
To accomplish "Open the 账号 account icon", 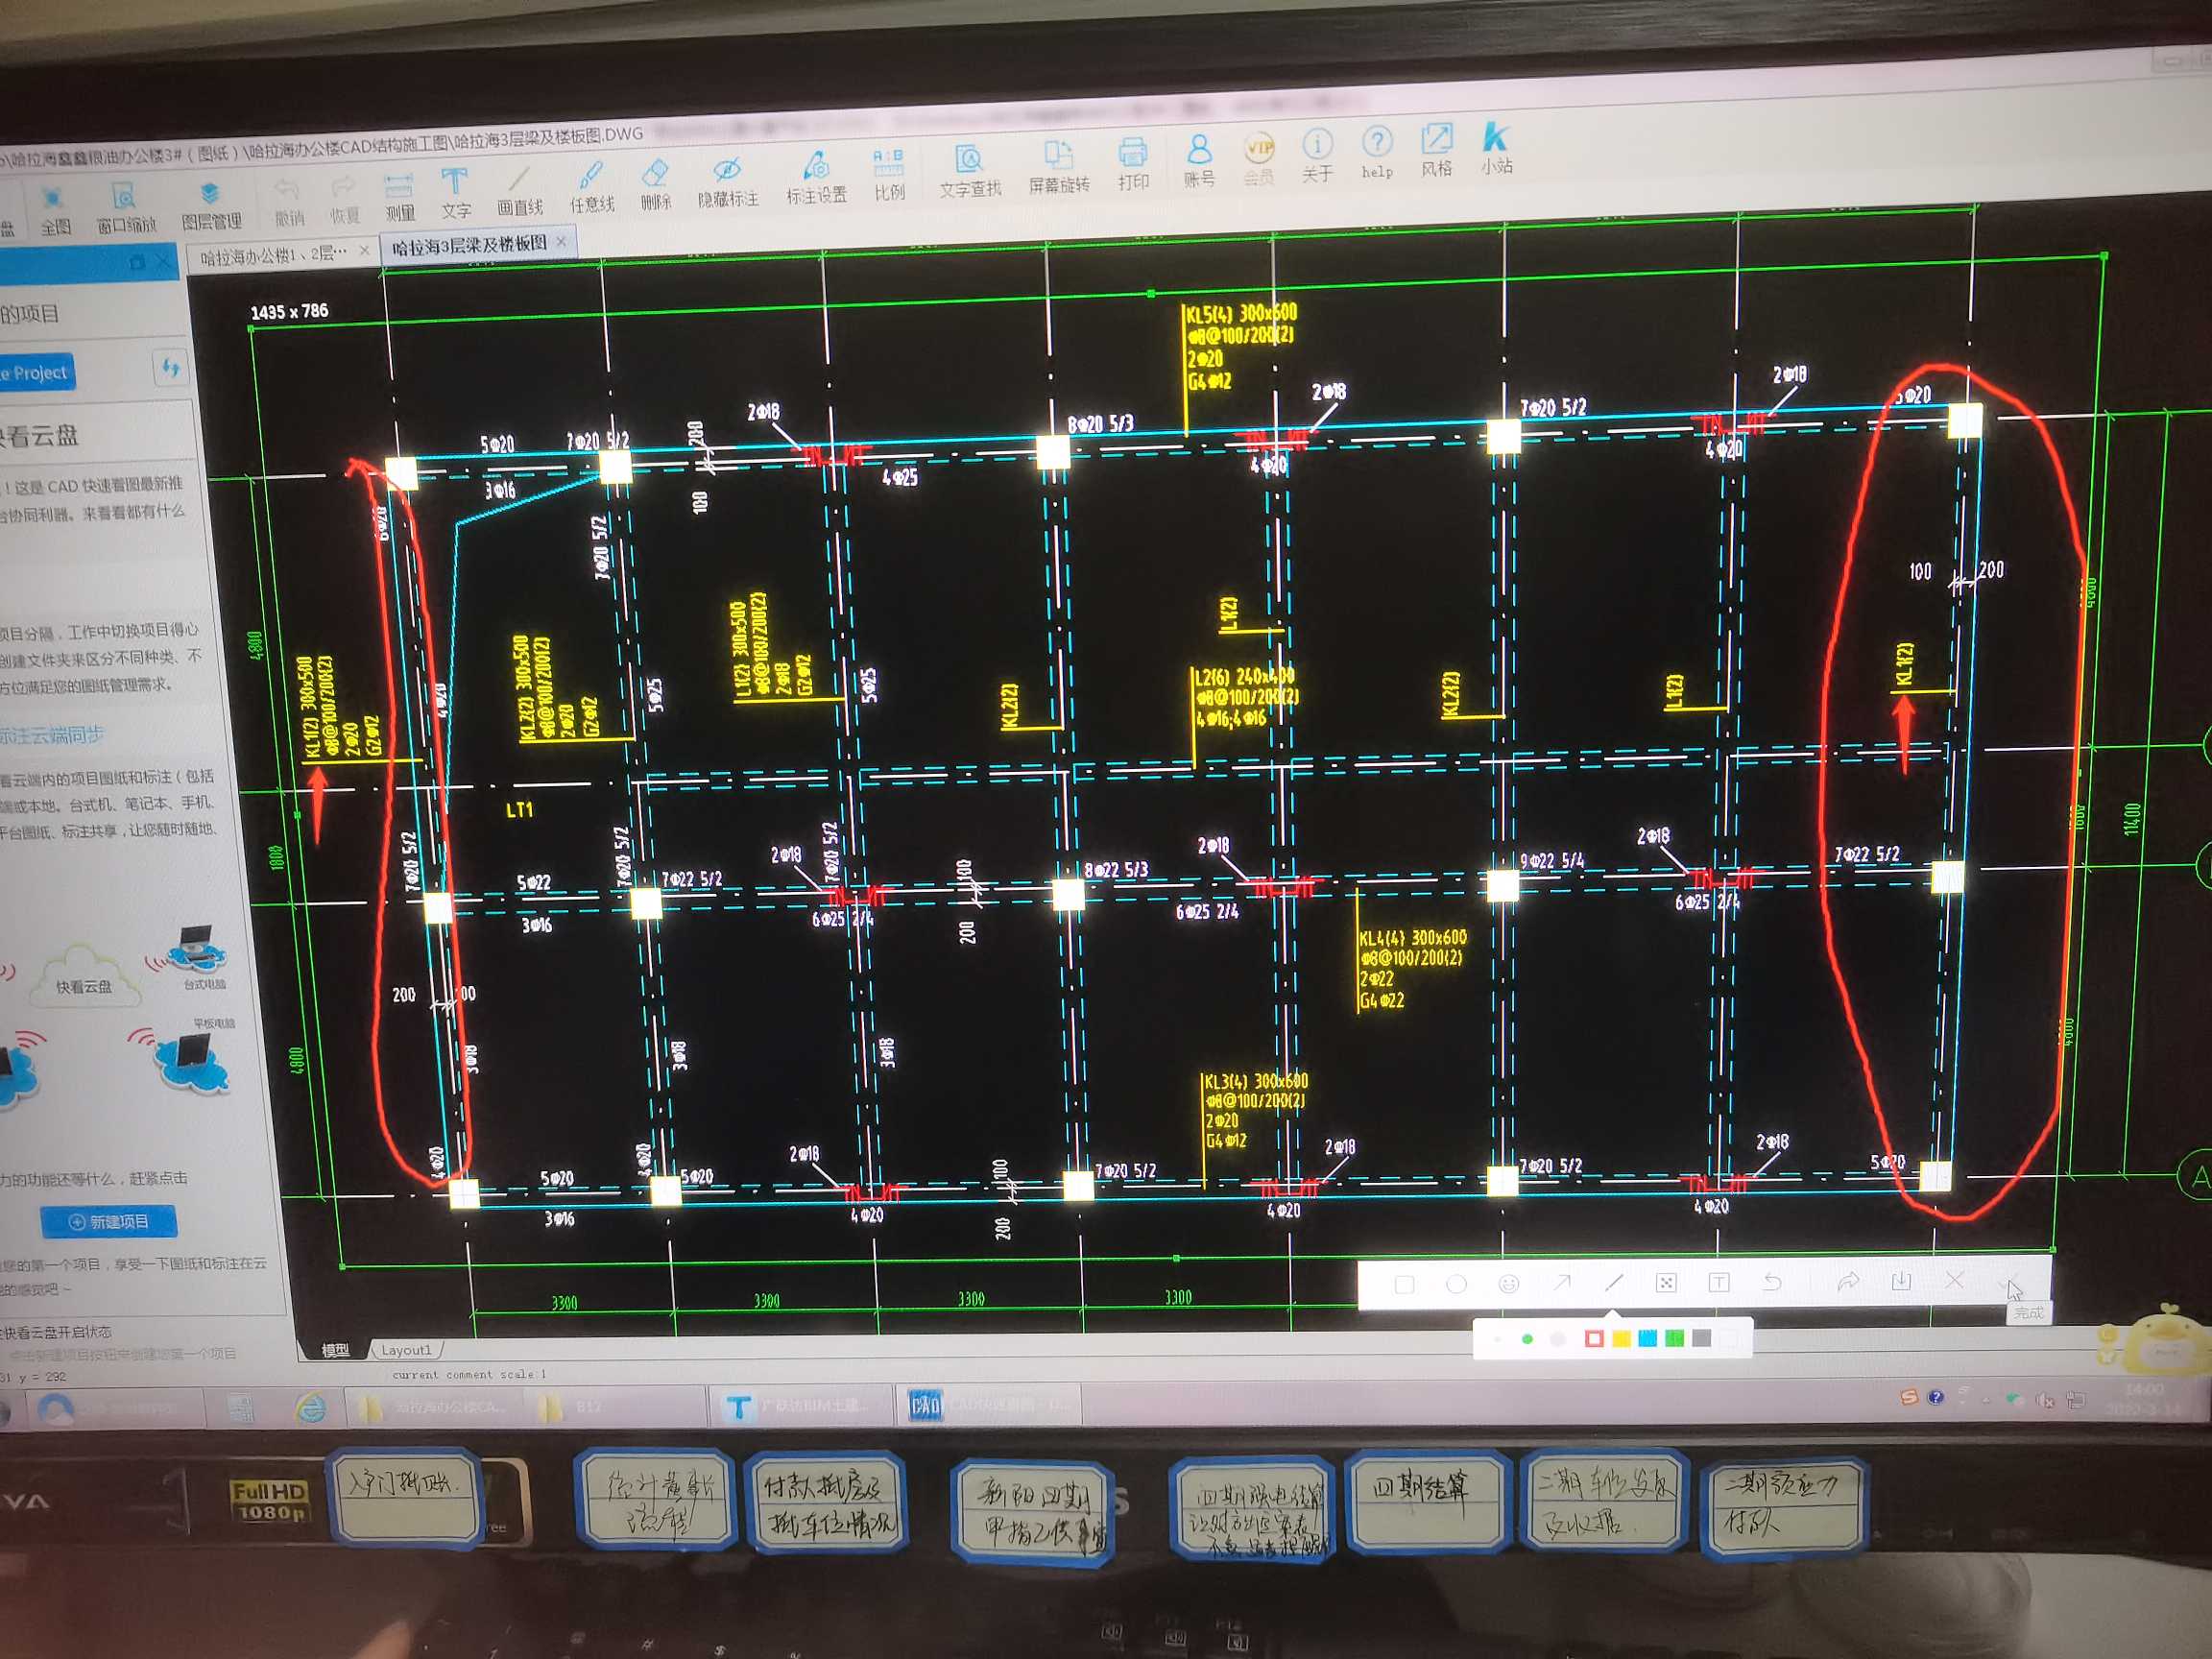I will tap(1199, 161).
